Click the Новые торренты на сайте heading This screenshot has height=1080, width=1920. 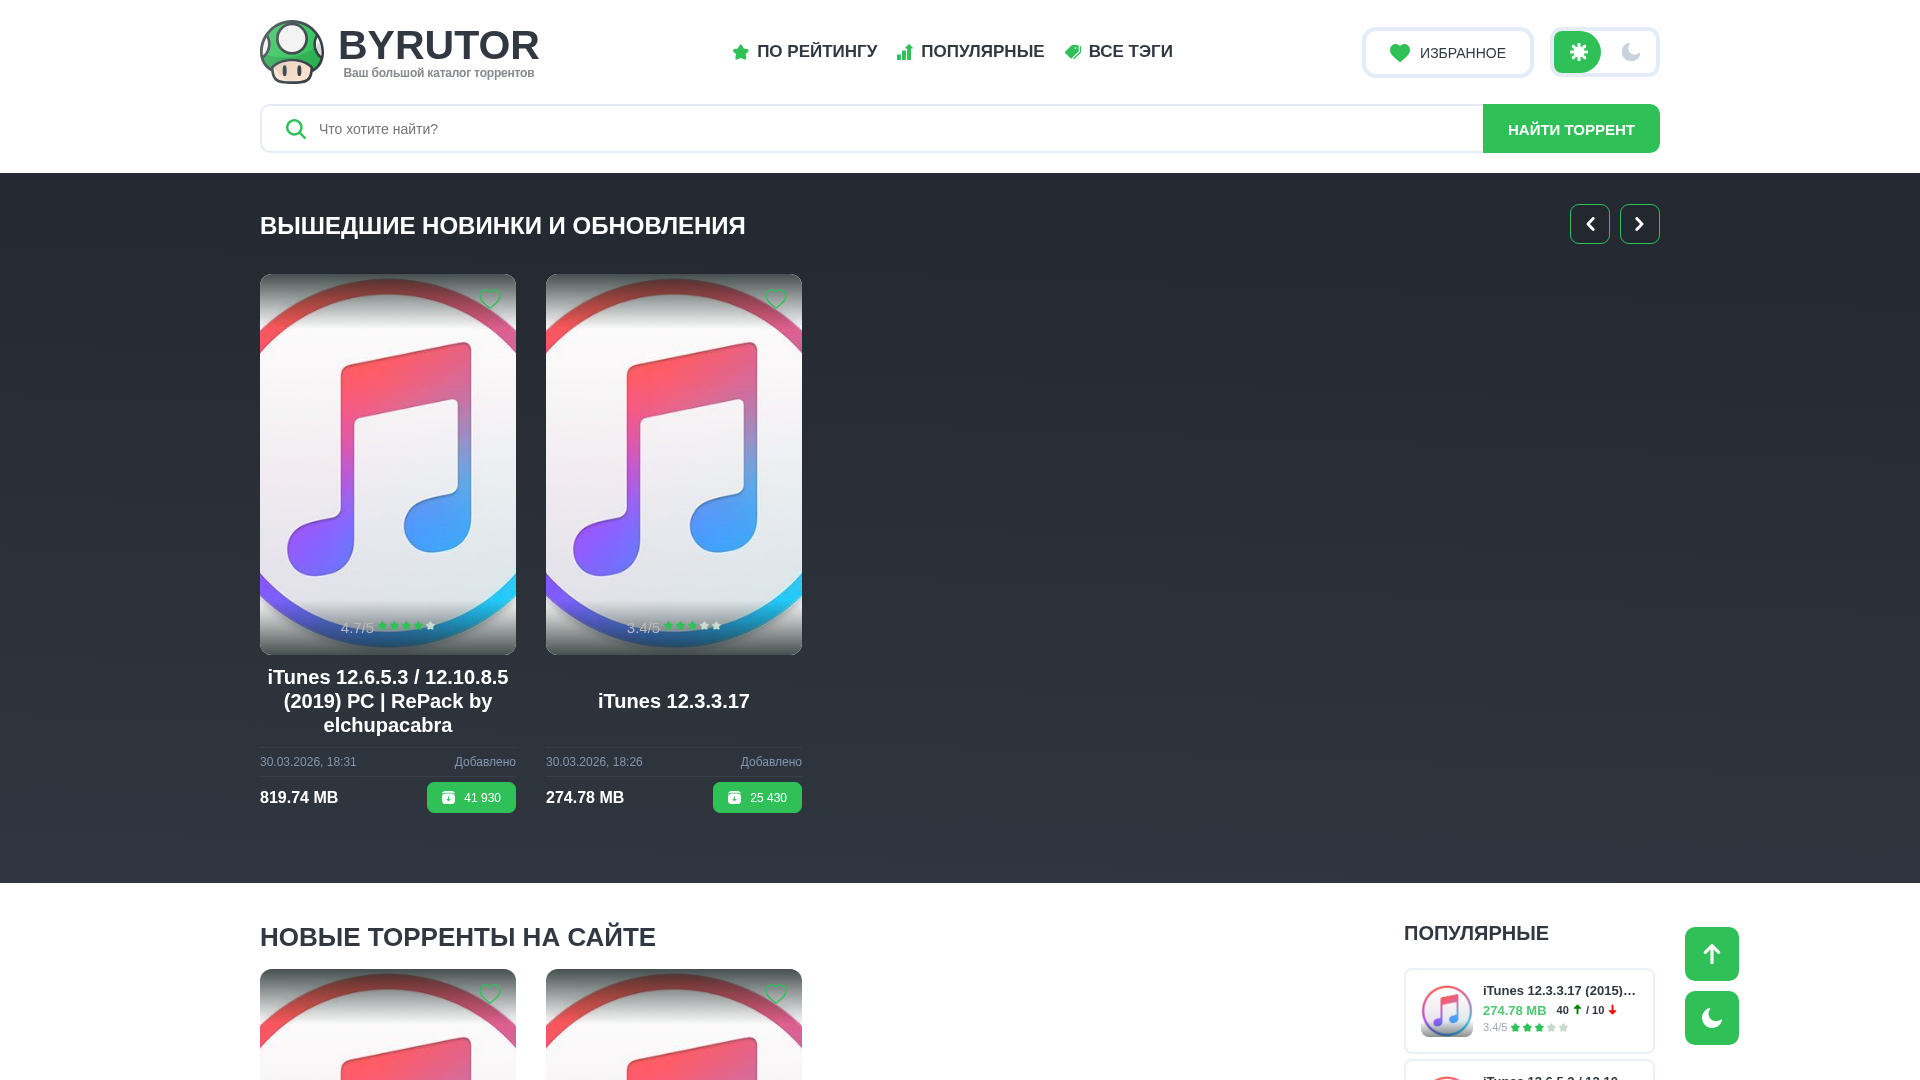pos(458,938)
